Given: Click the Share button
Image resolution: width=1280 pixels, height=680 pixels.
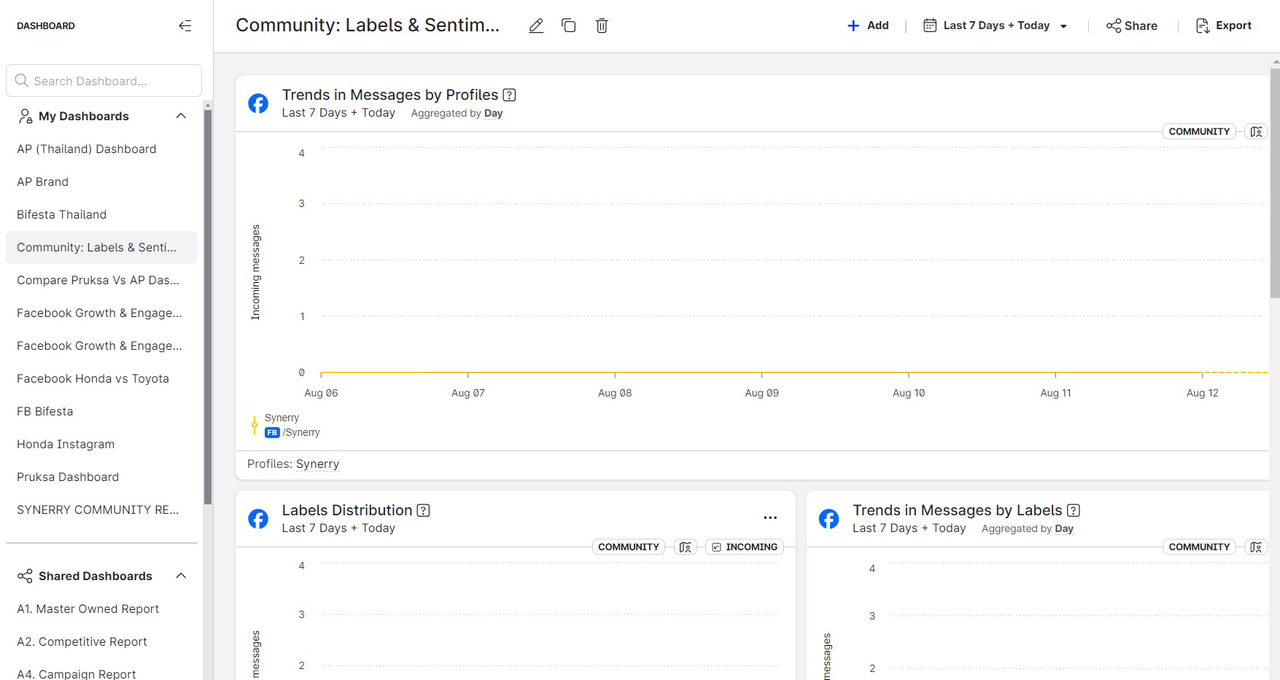Looking at the screenshot, I should click(x=1132, y=26).
